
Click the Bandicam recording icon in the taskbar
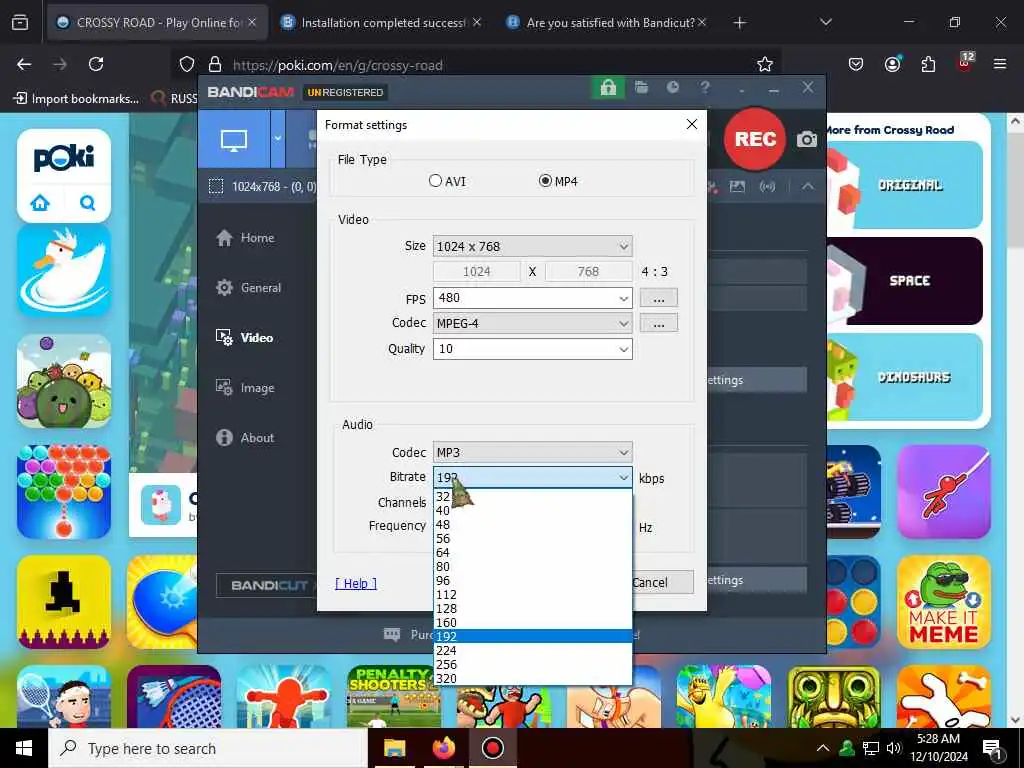(x=492, y=748)
